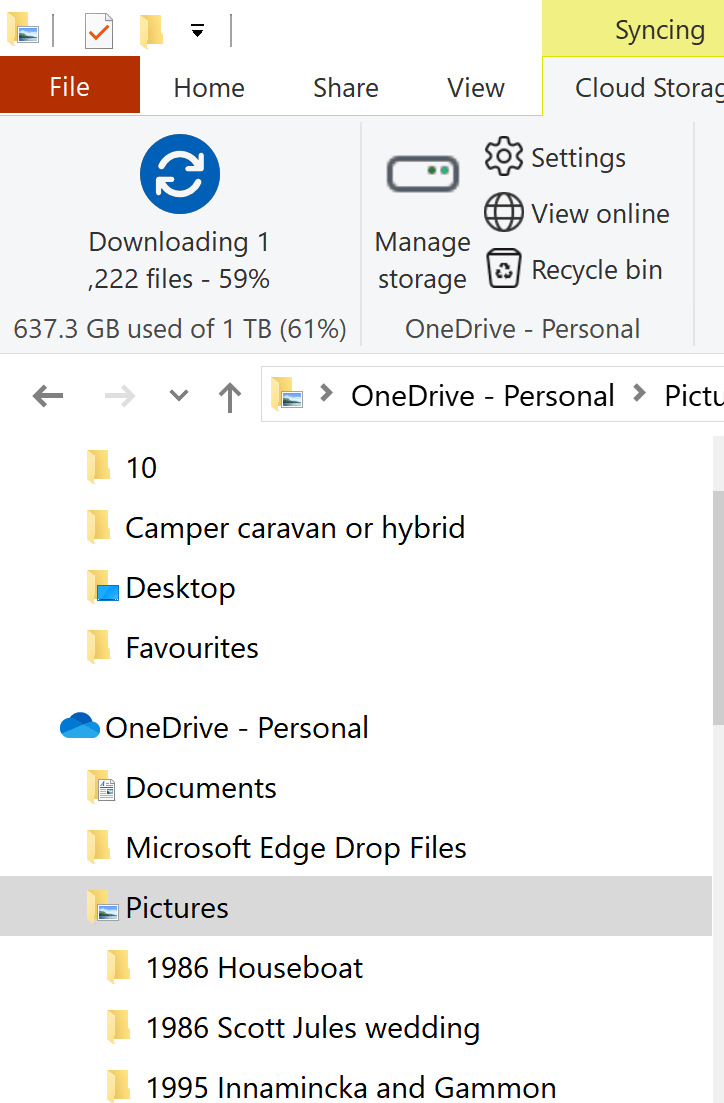
Task: Open Manage storage drive icon
Action: click(423, 174)
